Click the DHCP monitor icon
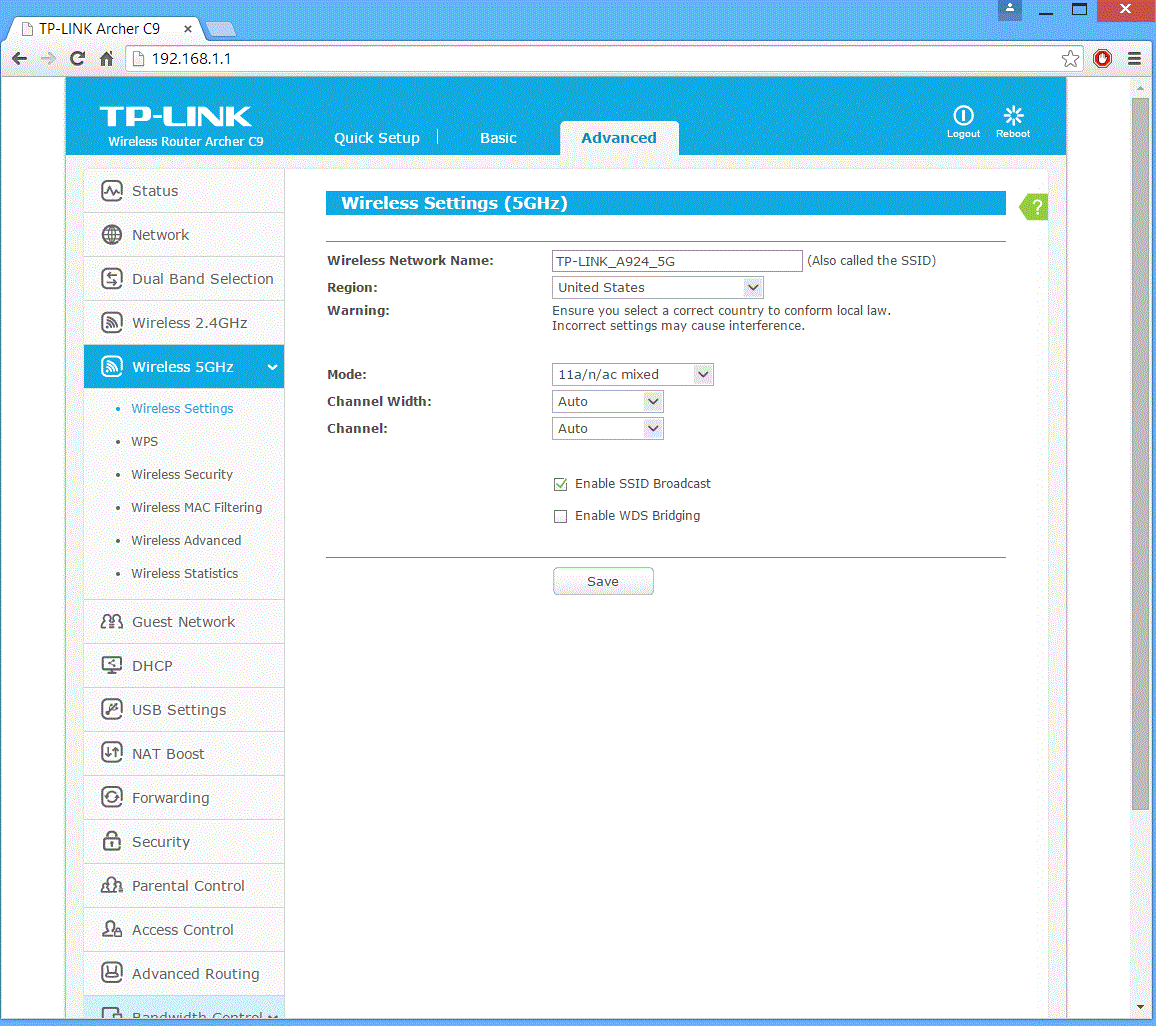 [111, 666]
